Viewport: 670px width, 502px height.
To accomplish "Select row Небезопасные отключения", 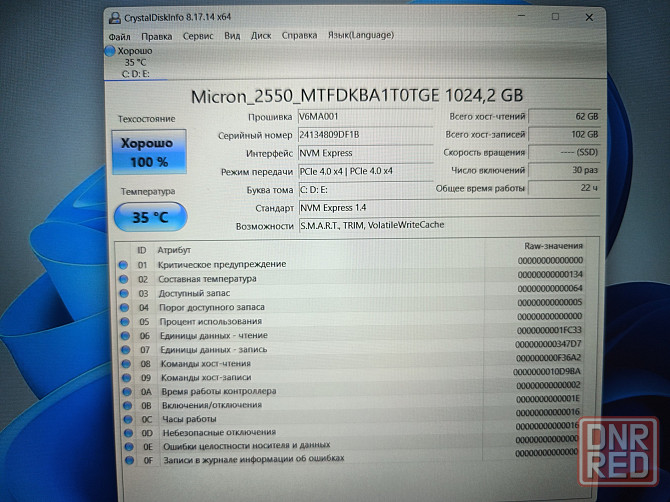I will pyautogui.click(x=350, y=430).
